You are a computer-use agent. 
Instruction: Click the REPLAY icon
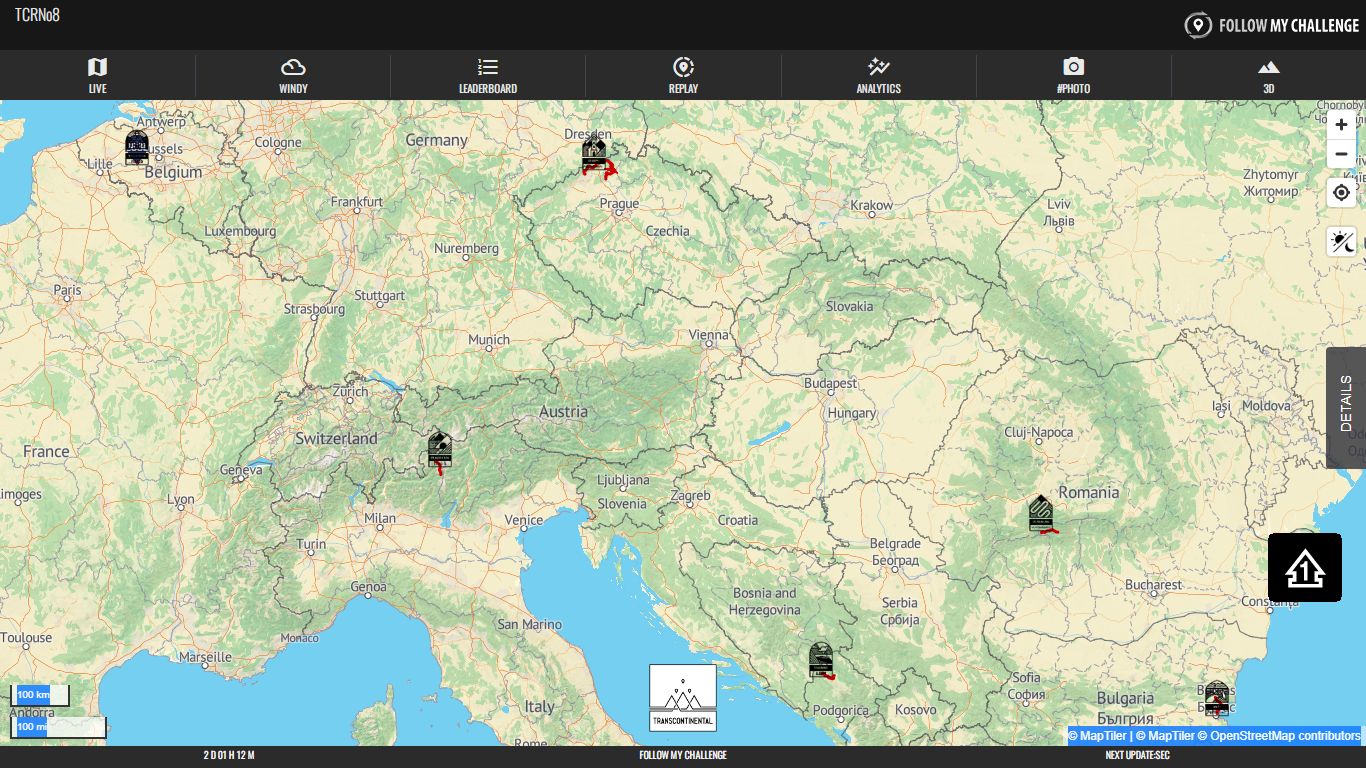[x=683, y=68]
